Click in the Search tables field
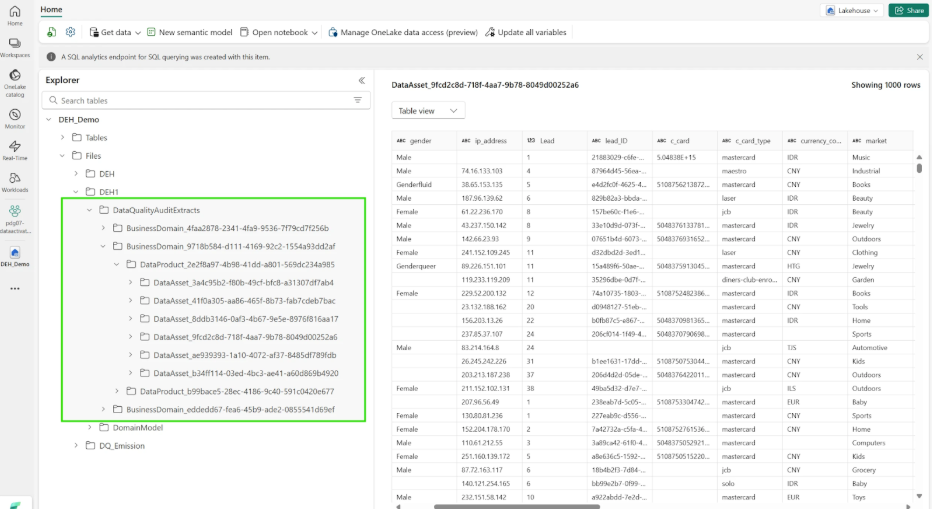The image size is (933, 515). pyautogui.click(x=200, y=101)
